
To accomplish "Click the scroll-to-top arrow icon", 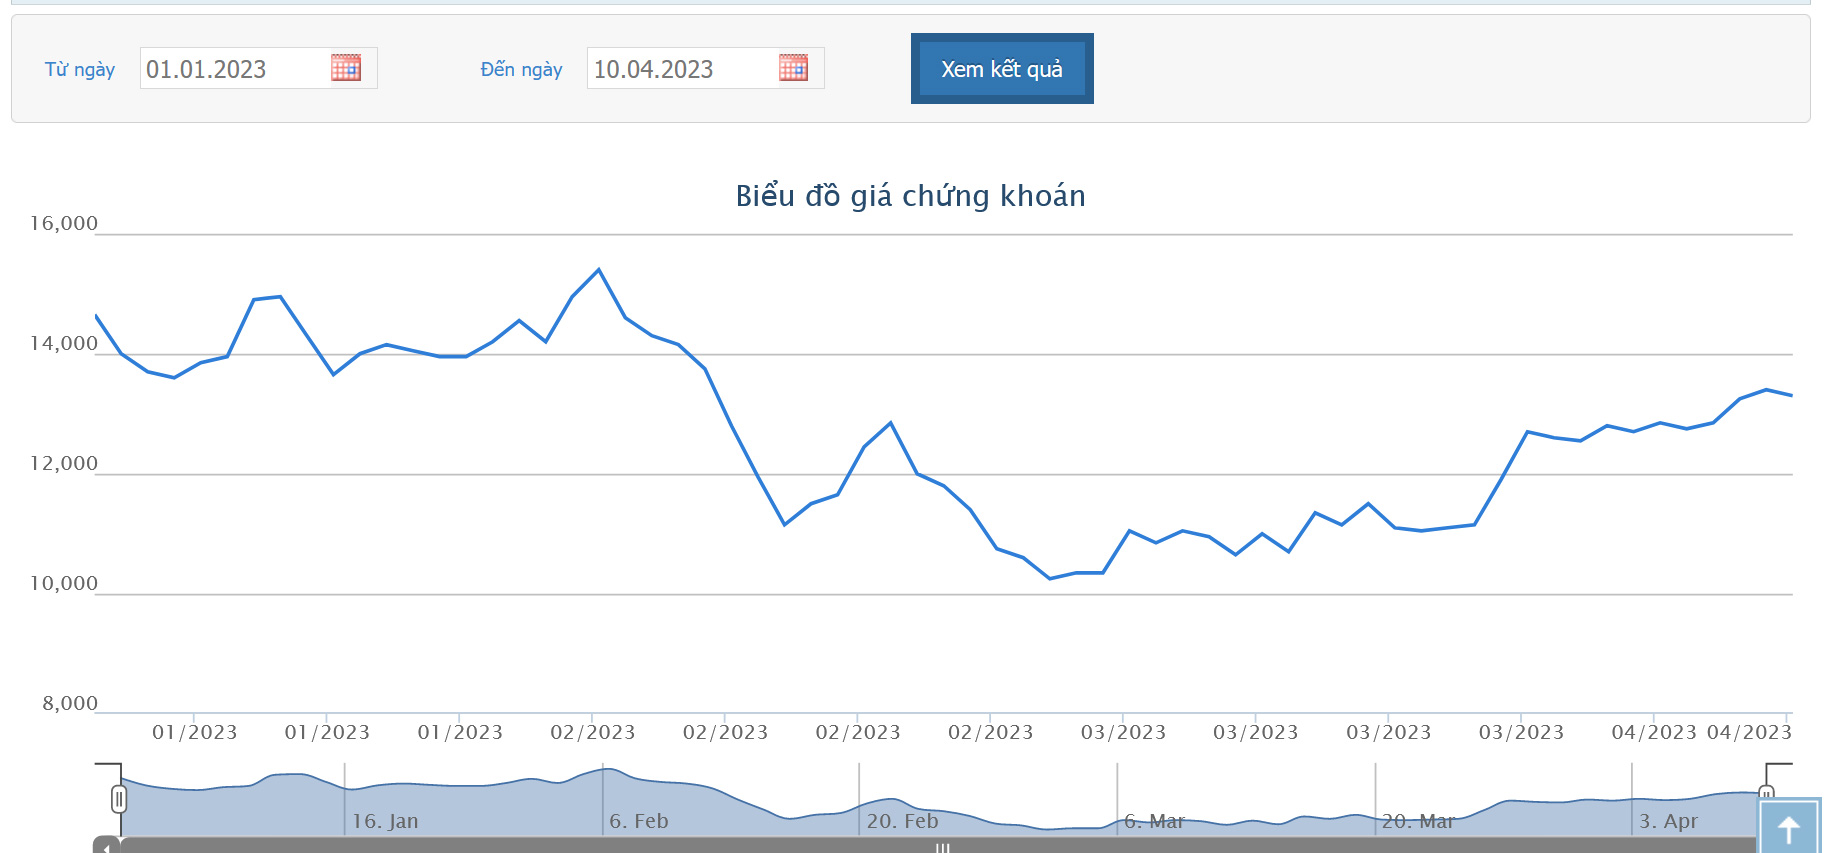I will click(1788, 828).
